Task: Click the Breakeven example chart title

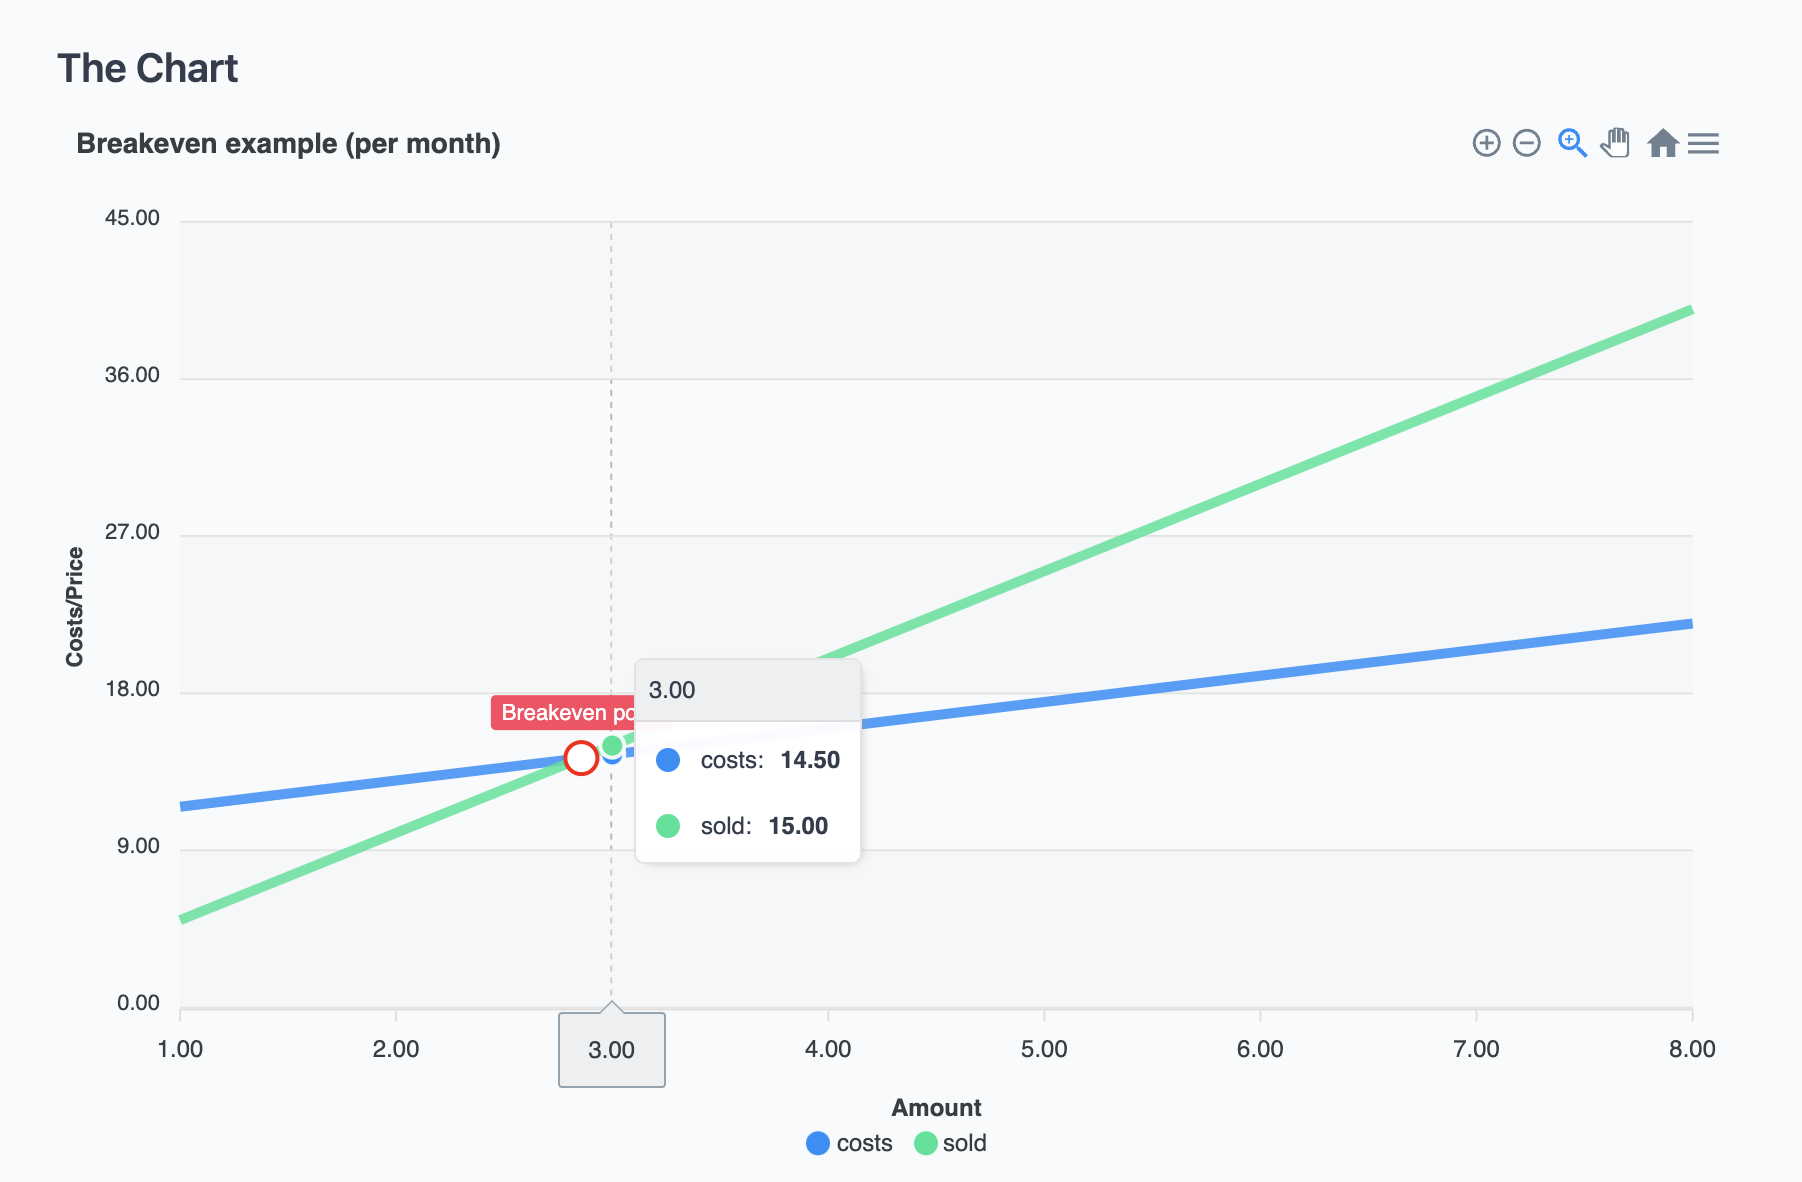Action: click(x=288, y=144)
